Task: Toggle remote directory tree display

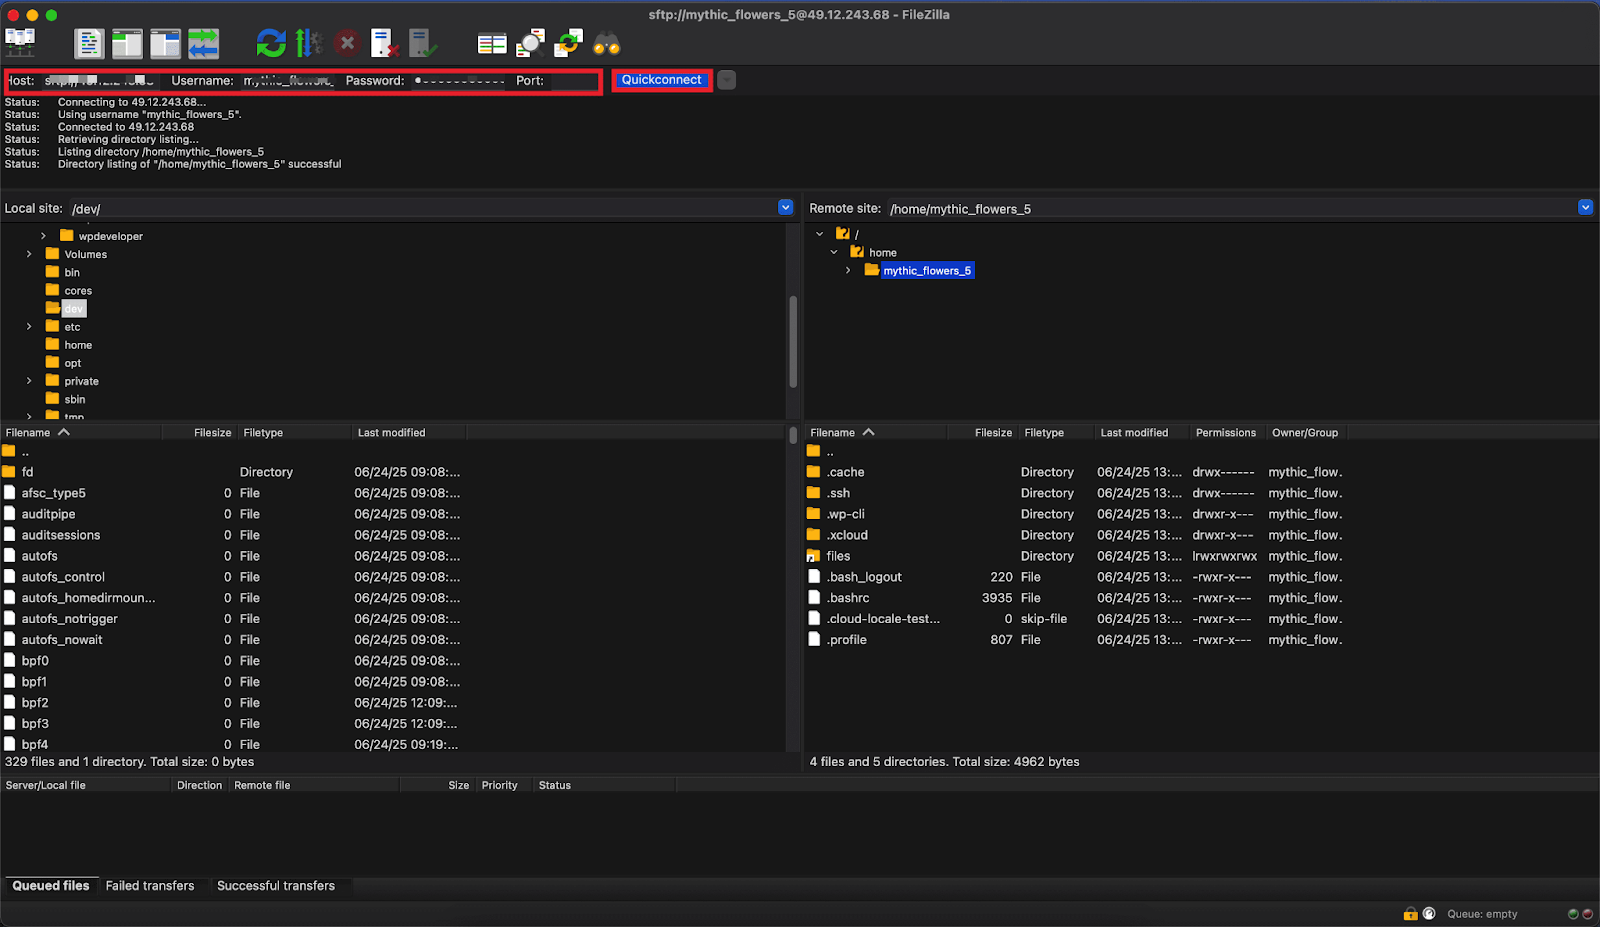Action: pos(165,43)
